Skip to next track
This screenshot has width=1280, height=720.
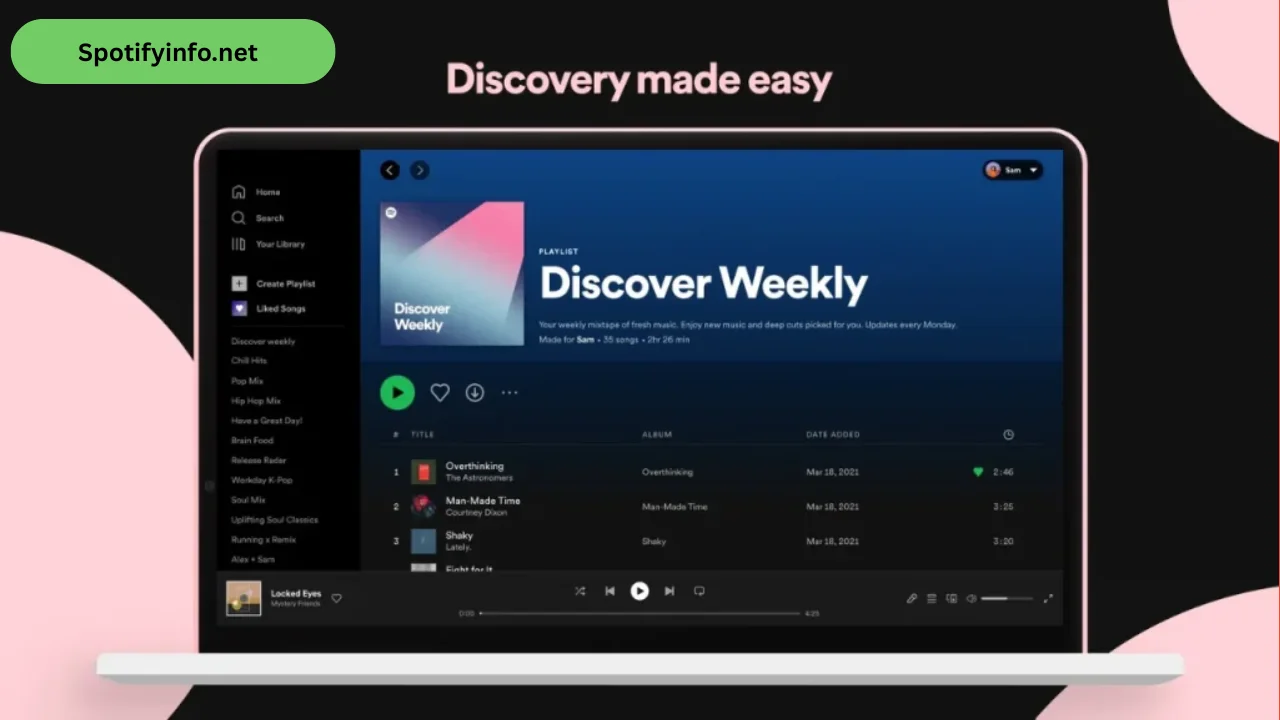(x=670, y=591)
